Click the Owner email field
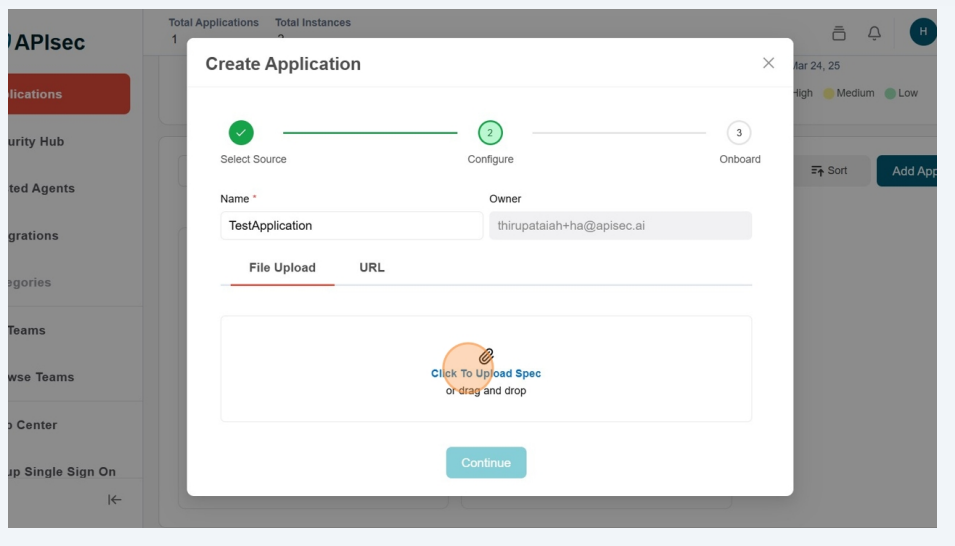955x546 pixels. [620, 226]
